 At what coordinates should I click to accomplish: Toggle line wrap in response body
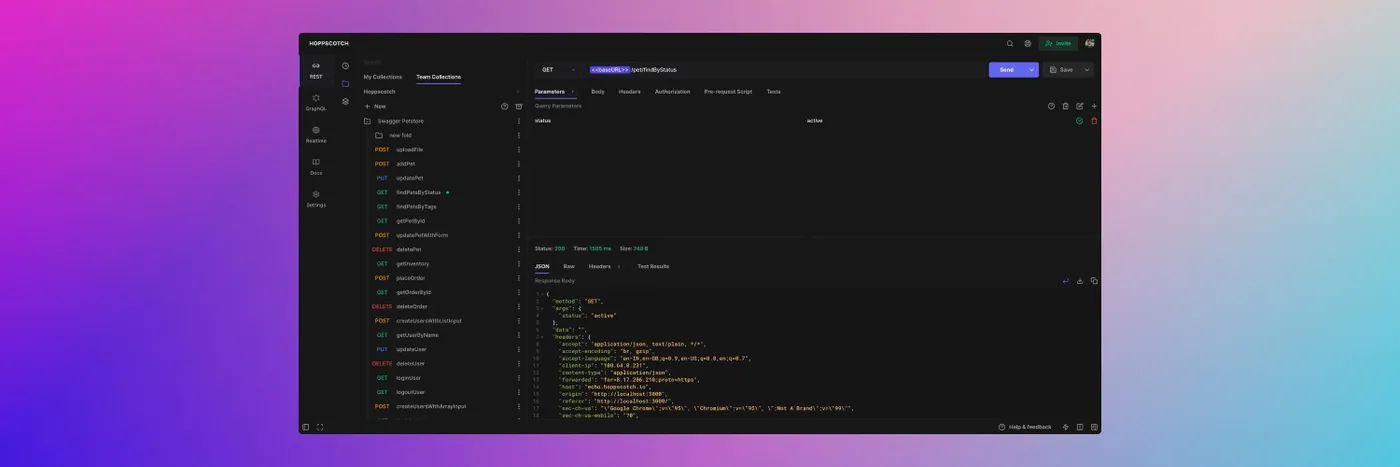[1065, 281]
